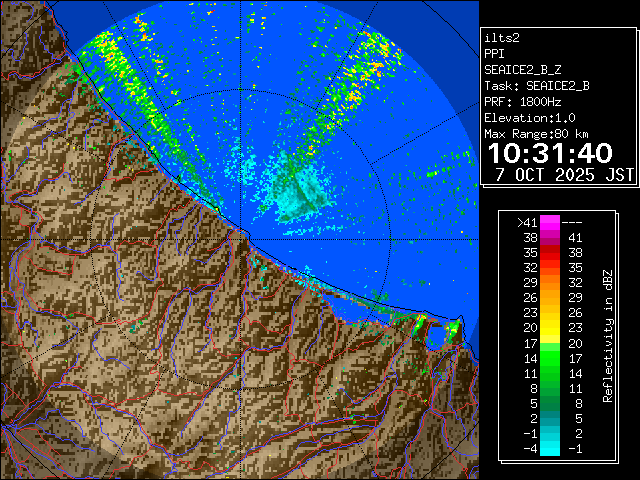Image resolution: width=640 pixels, height=480 pixels.
Task: Click the magenta >41 dBZ color swatch
Action: 550,223
